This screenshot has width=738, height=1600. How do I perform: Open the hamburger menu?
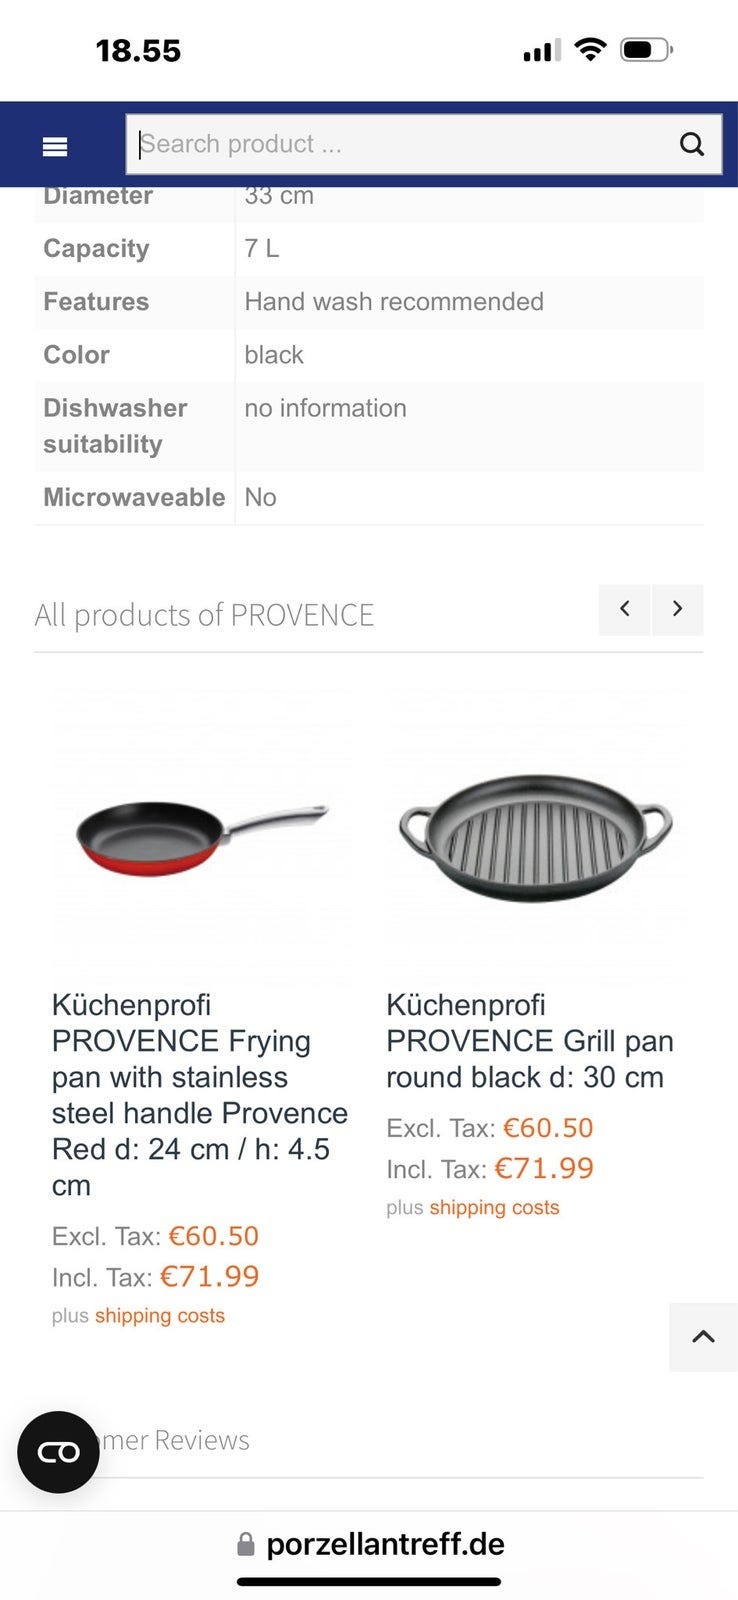pos(55,147)
